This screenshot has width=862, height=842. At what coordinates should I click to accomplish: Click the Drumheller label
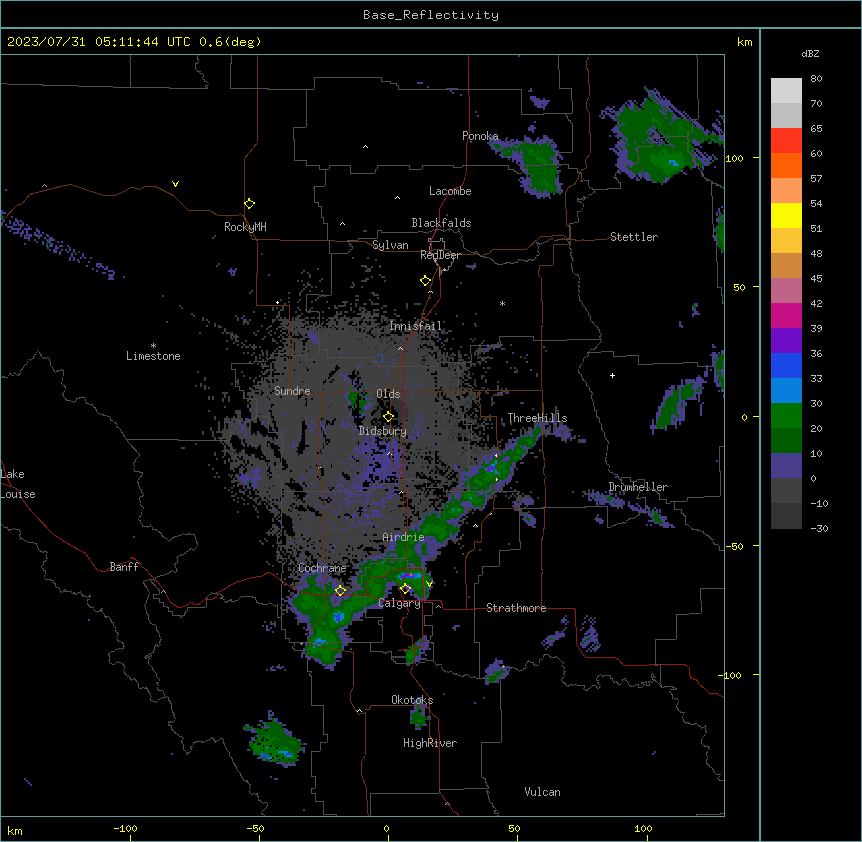pos(638,487)
